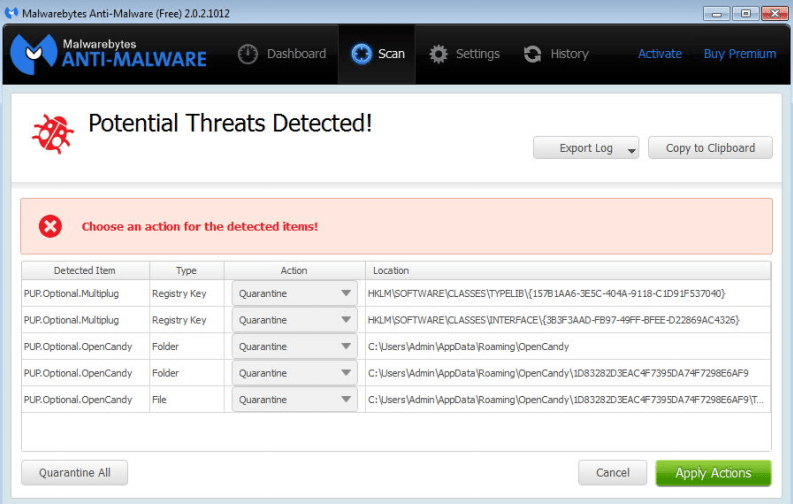
Task: Select the TYPELIB registry key location text
Action: 546,293
